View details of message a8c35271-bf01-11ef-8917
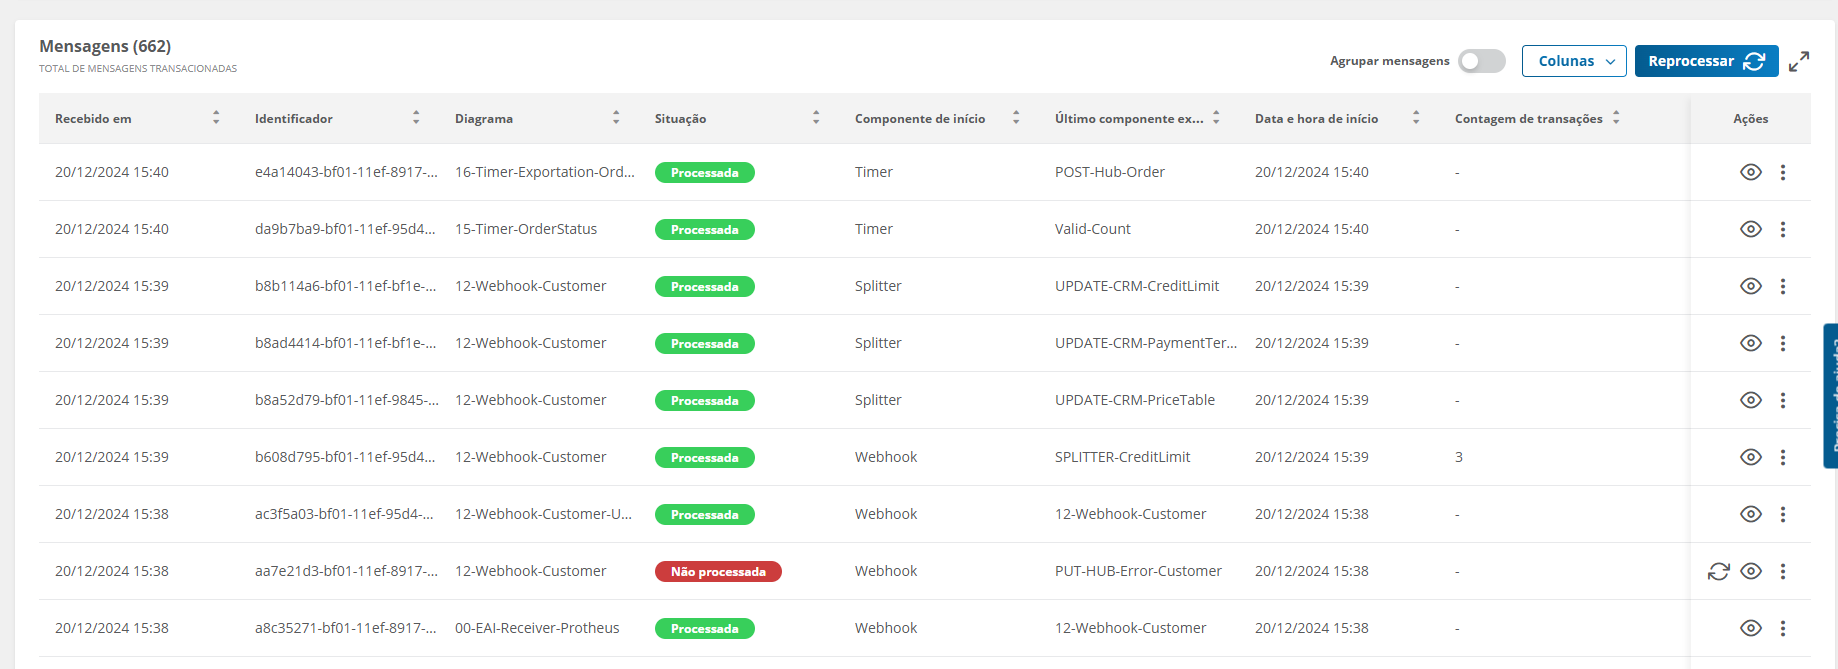 tap(1750, 628)
